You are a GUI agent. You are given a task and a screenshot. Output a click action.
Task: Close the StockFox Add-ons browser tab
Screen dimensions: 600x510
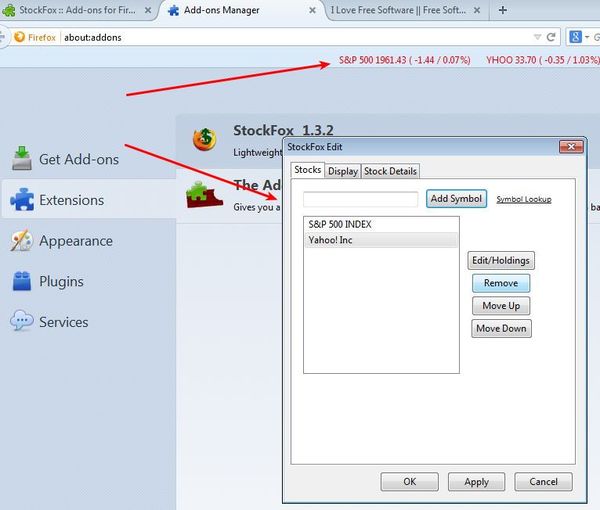click(148, 10)
